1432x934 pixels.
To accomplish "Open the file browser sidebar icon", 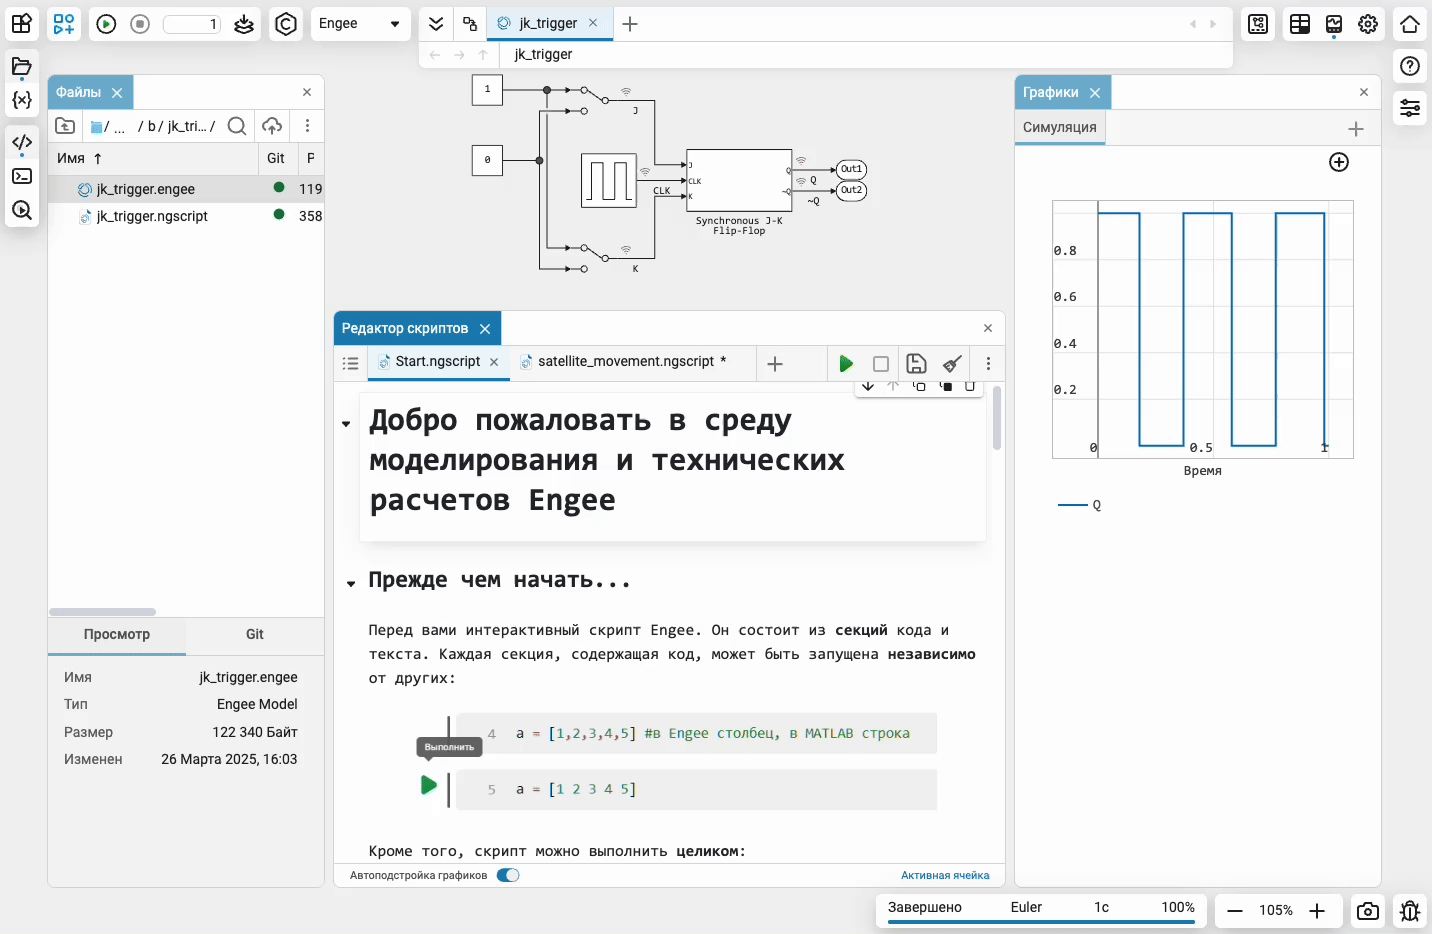I will [22, 67].
